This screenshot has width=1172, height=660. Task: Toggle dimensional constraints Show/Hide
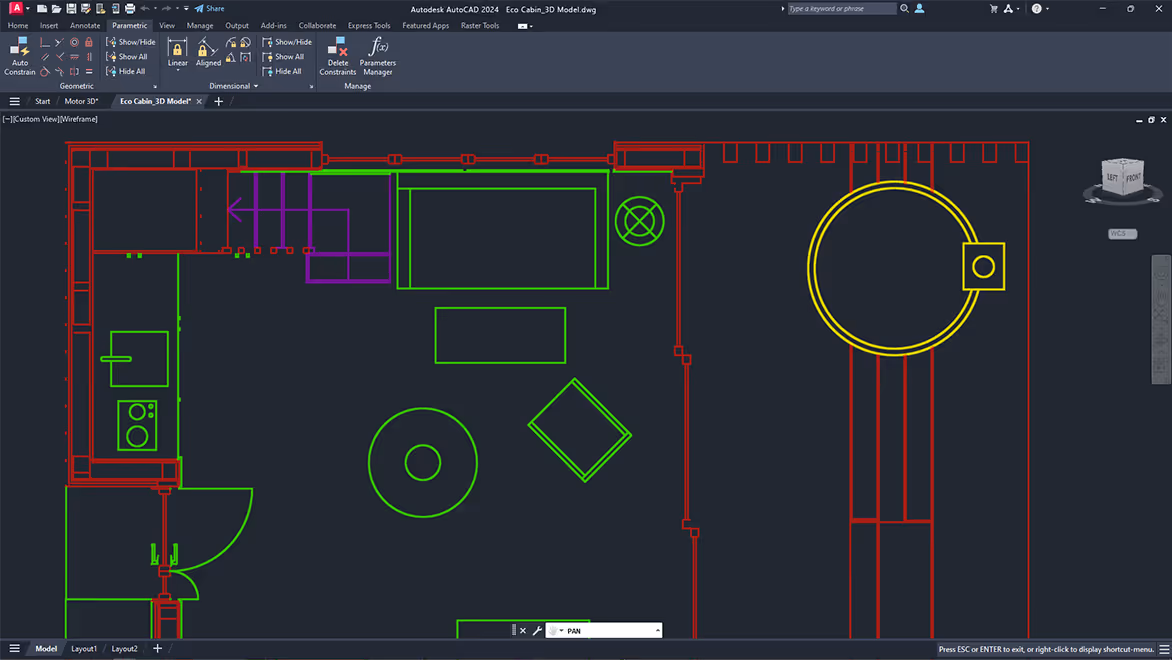[x=287, y=42]
